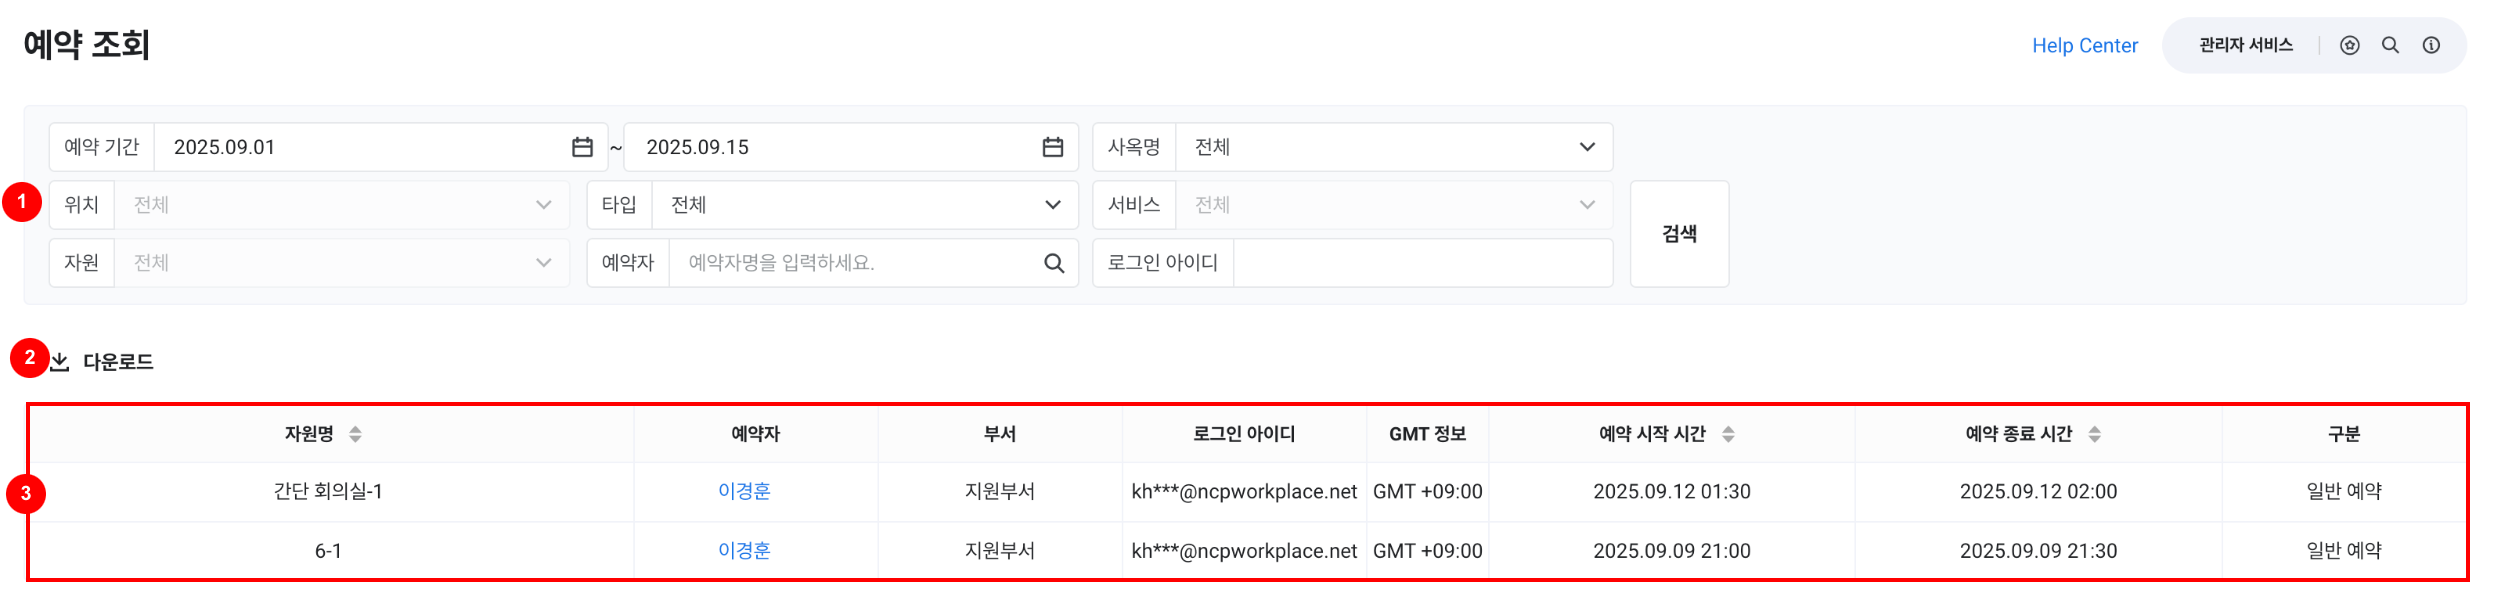Click the info icon in header
Image resolution: width=2494 pixels, height=604 pixels.
(x=2431, y=45)
